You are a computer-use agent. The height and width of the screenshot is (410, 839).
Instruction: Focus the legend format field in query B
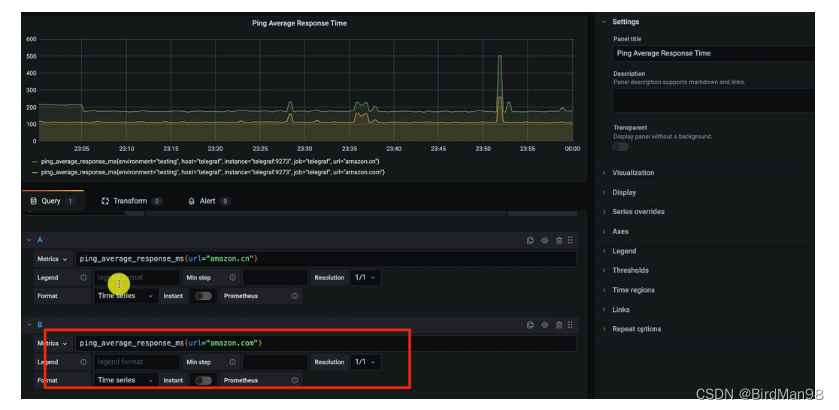coord(137,362)
